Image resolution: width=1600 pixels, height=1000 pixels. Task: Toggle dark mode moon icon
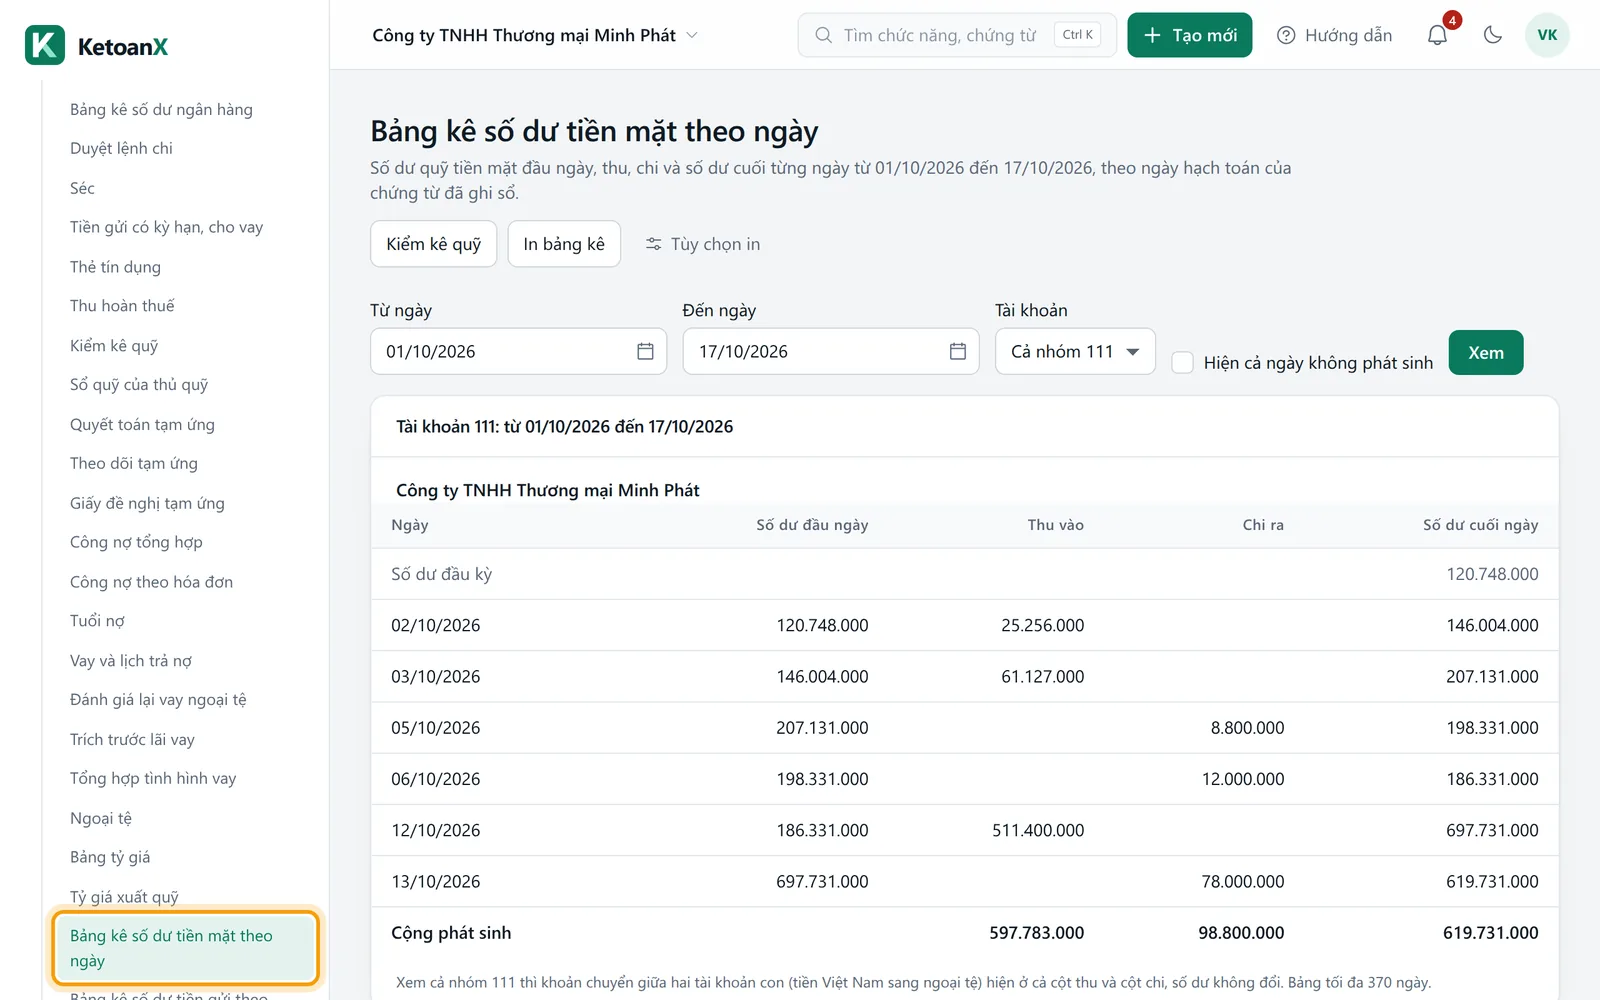pos(1493,35)
